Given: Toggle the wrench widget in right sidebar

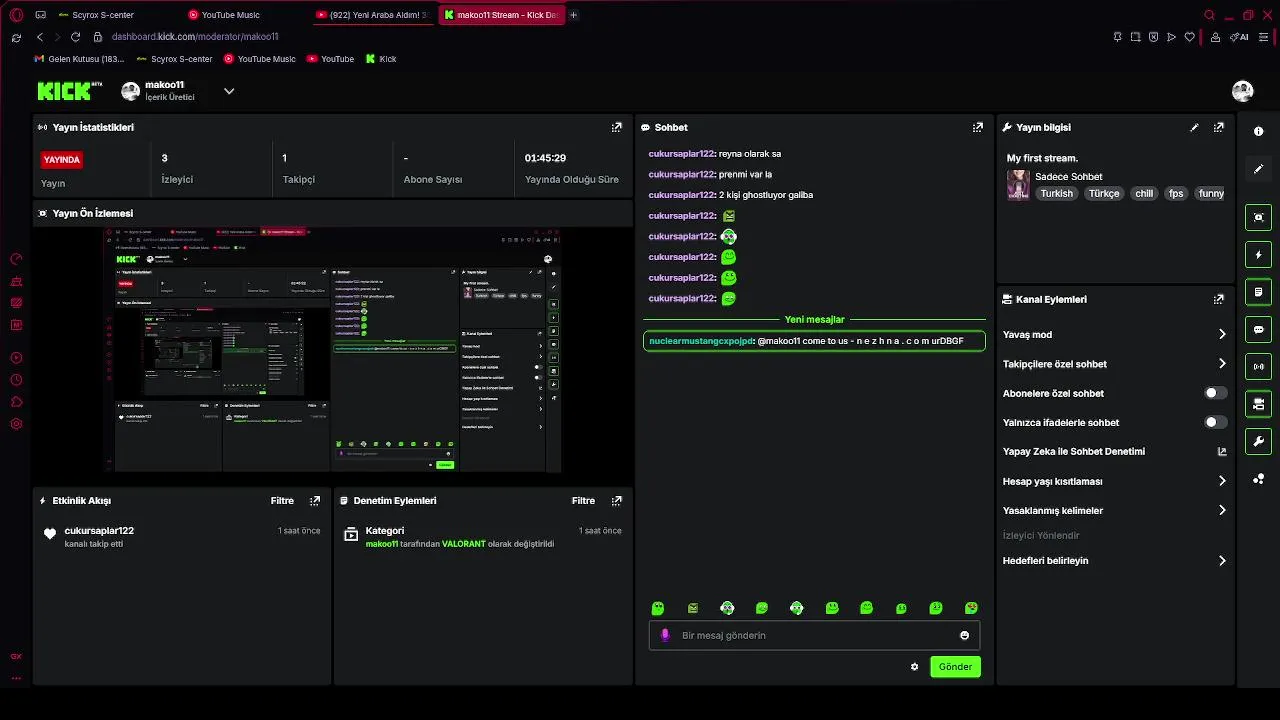Looking at the screenshot, I should 1258,441.
